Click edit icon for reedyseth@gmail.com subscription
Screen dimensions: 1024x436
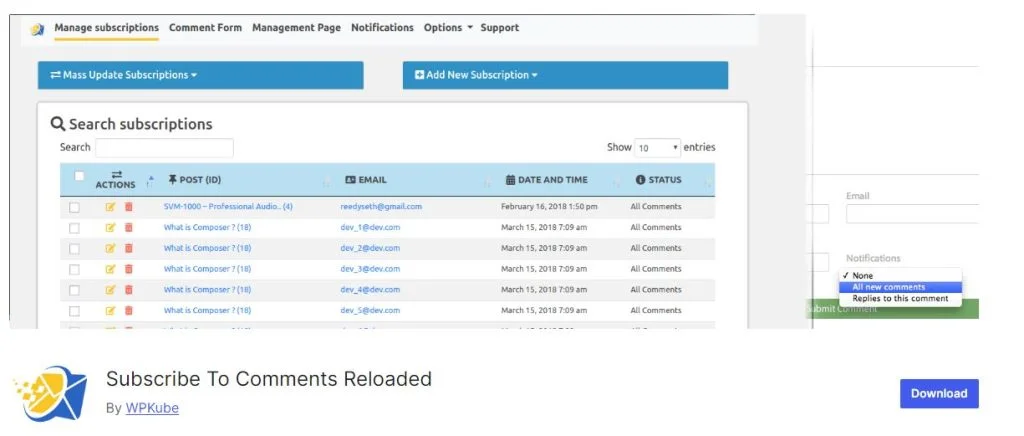[x=111, y=207]
